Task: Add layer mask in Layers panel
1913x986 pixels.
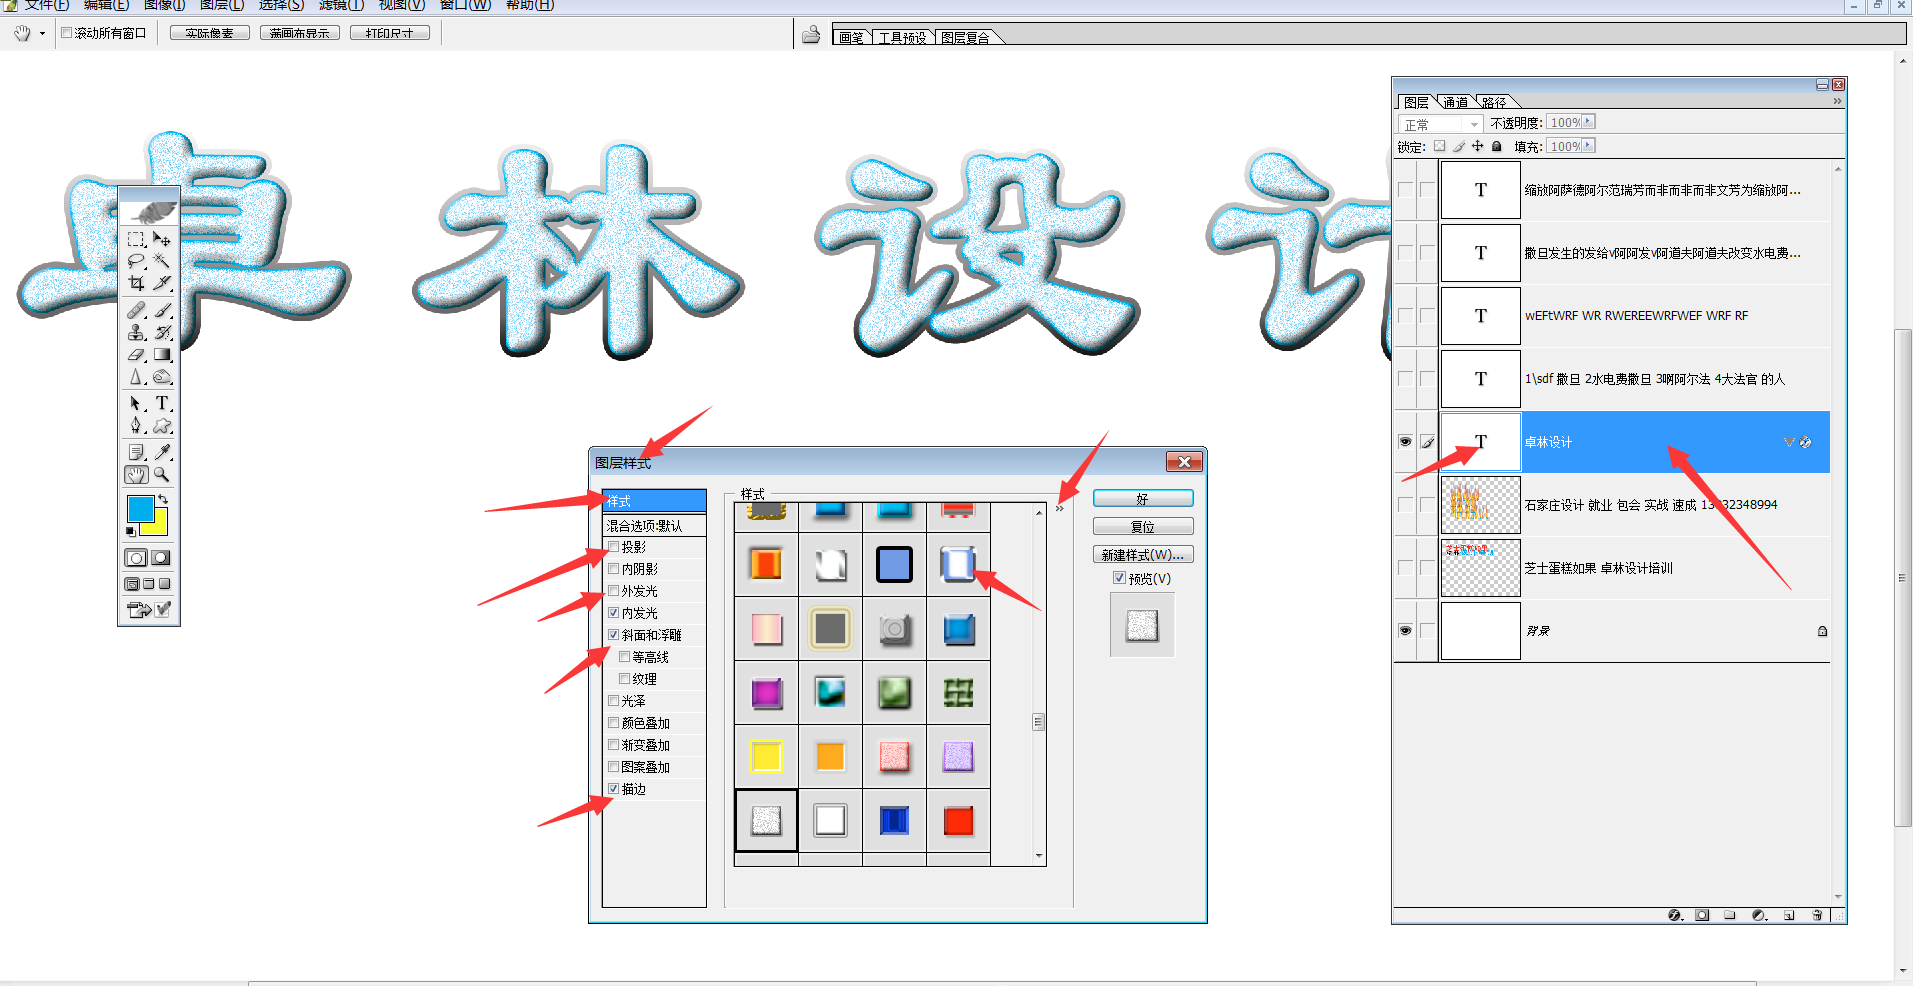Action: coord(1702,915)
